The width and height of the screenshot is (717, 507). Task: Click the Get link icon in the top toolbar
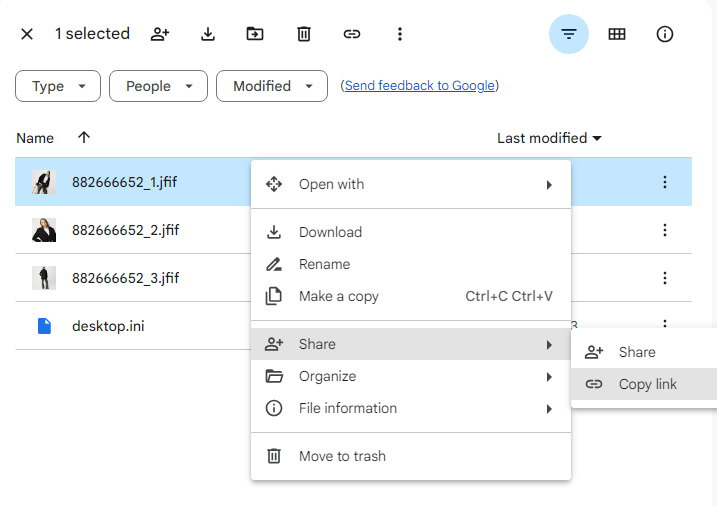click(x=352, y=34)
